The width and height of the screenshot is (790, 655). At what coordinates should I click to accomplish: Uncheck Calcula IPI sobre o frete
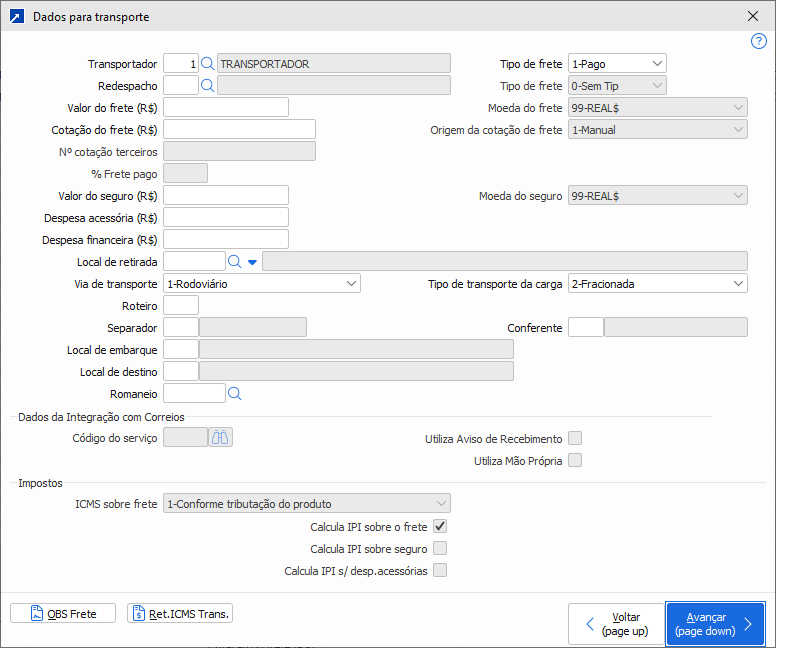click(440, 526)
